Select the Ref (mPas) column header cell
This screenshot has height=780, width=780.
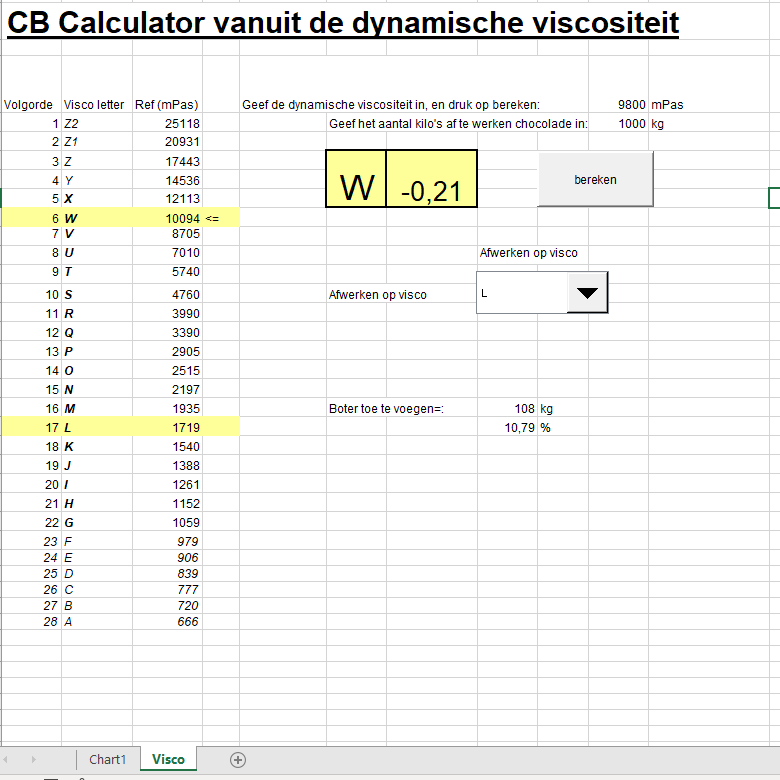(167, 105)
